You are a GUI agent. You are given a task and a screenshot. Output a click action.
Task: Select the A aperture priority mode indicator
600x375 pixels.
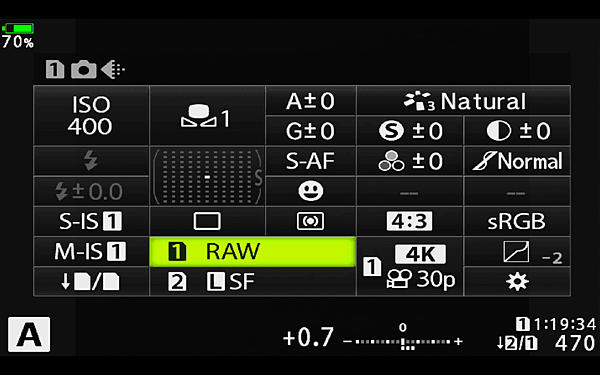[x=29, y=334]
